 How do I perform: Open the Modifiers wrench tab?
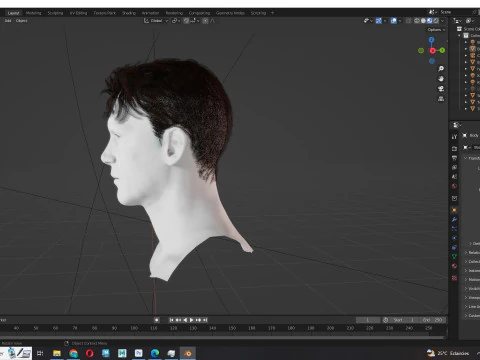tap(454, 219)
